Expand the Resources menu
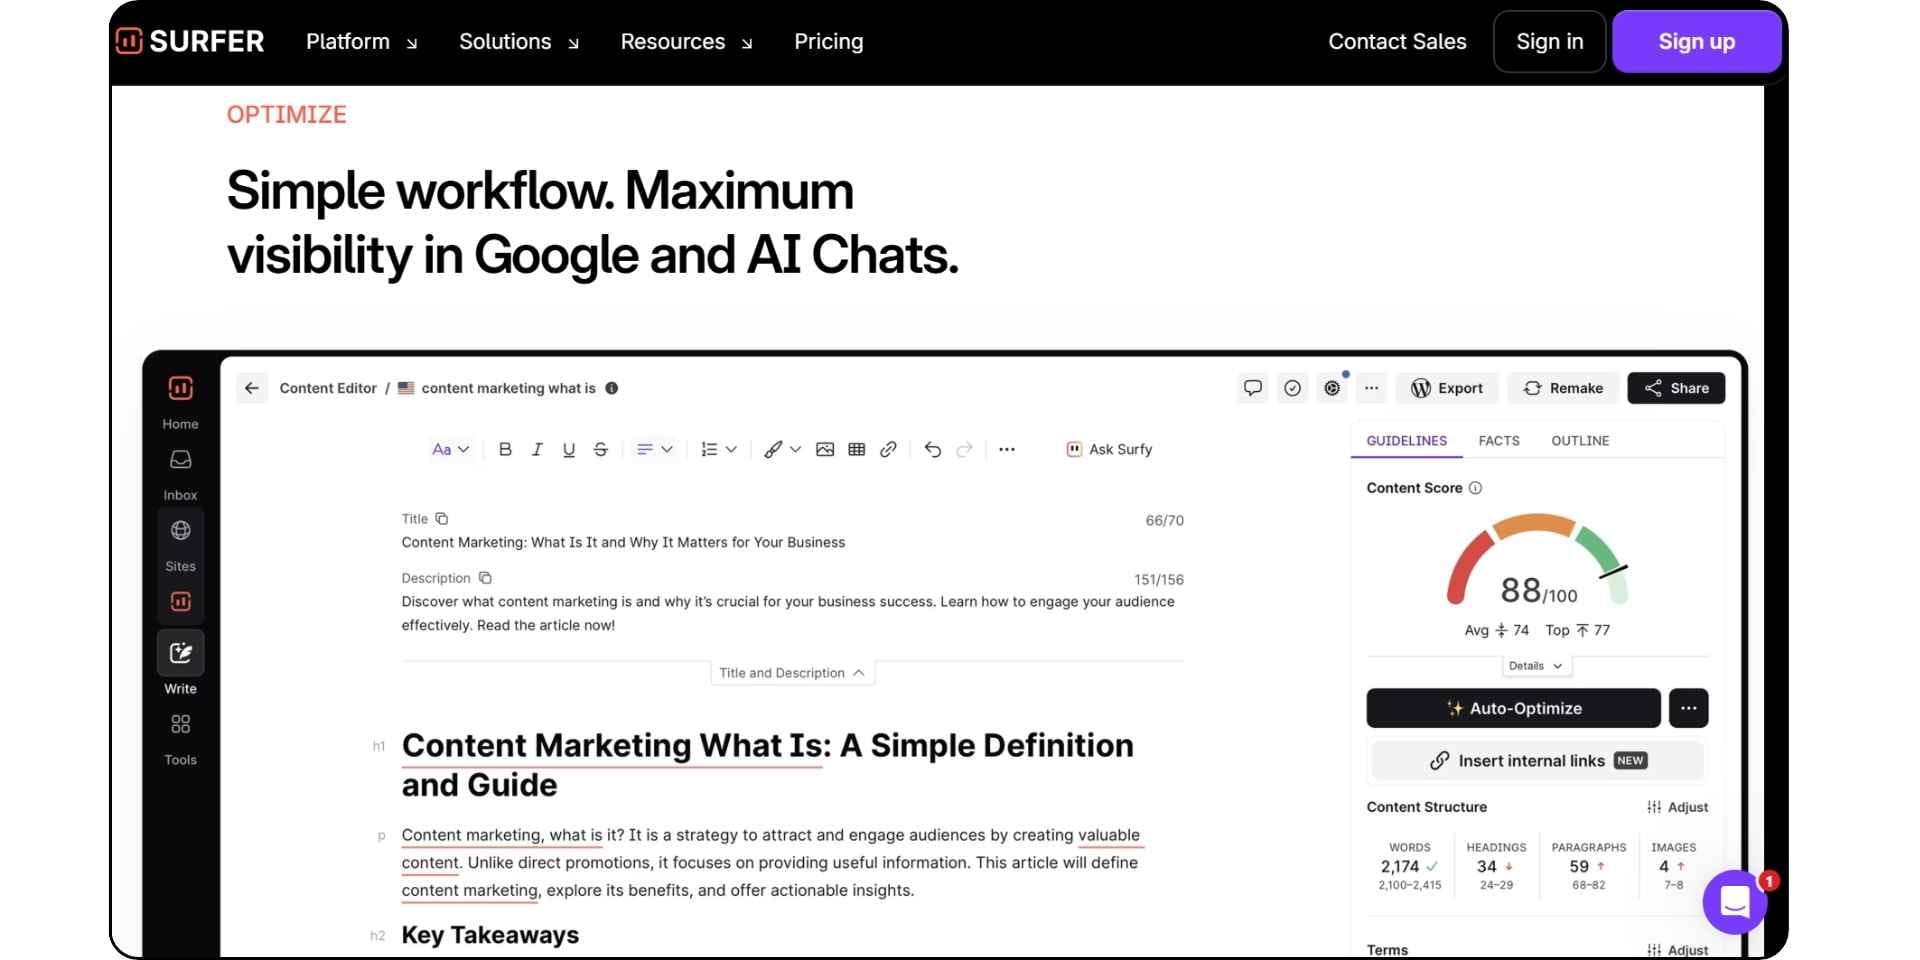 coord(687,42)
